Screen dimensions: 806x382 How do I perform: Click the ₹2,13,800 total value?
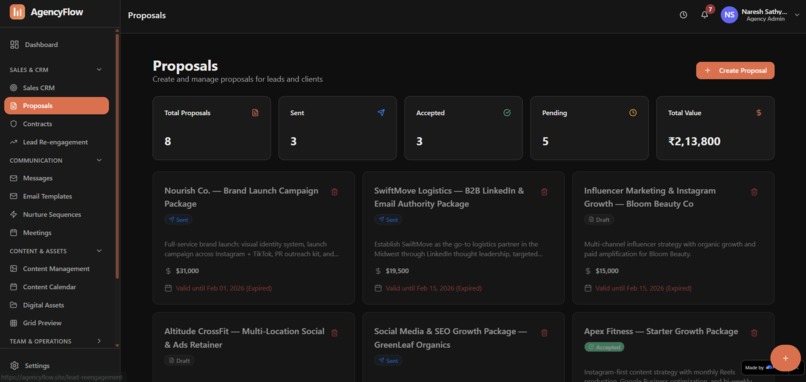[694, 141]
